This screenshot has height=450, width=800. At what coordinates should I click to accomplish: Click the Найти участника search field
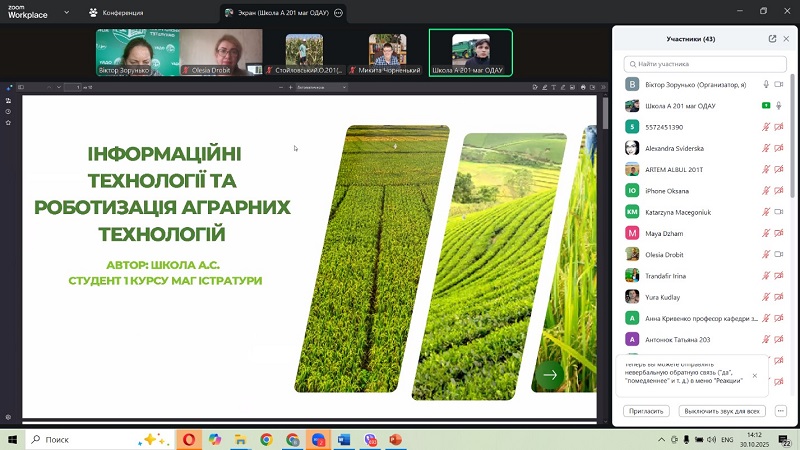(x=705, y=63)
